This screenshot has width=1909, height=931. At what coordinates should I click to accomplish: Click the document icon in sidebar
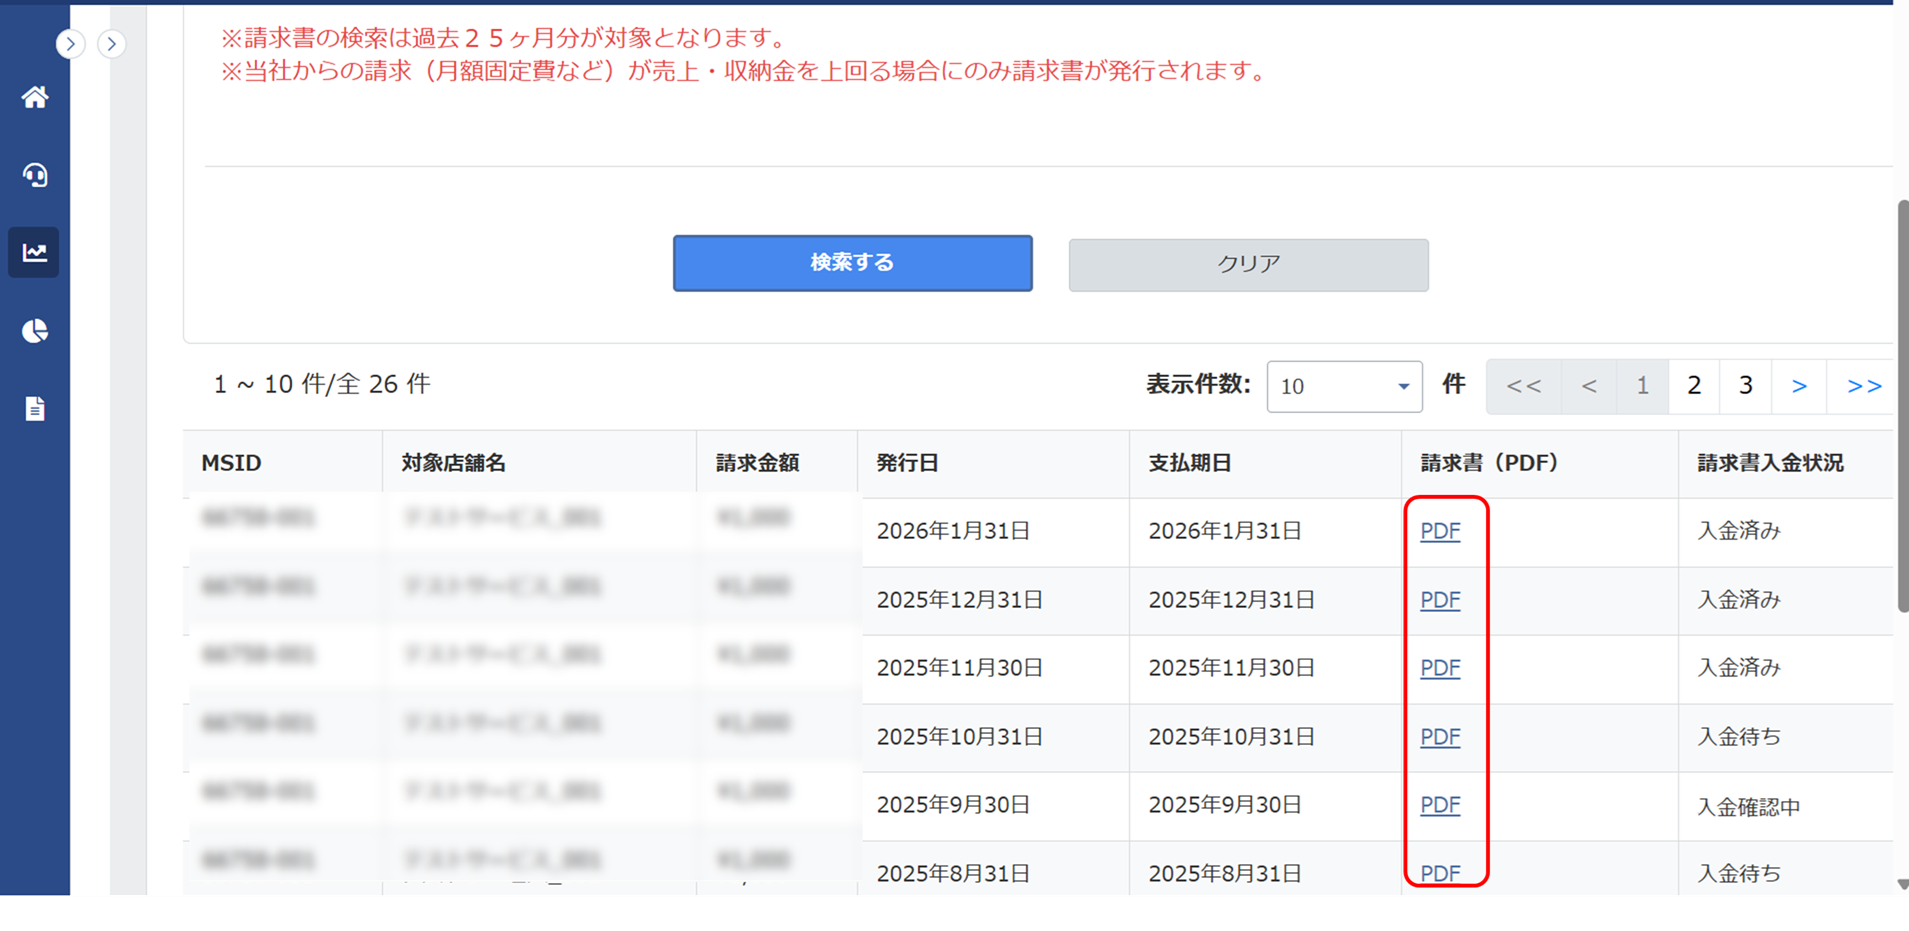35,408
